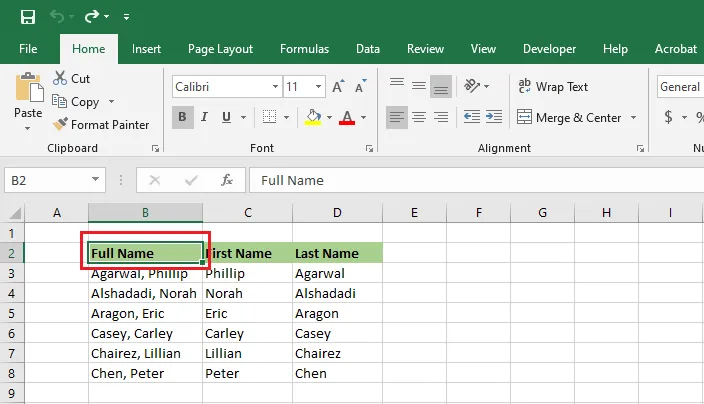This screenshot has height=404, width=704.
Task: Center text horizontally
Action: pyautogui.click(x=419, y=117)
